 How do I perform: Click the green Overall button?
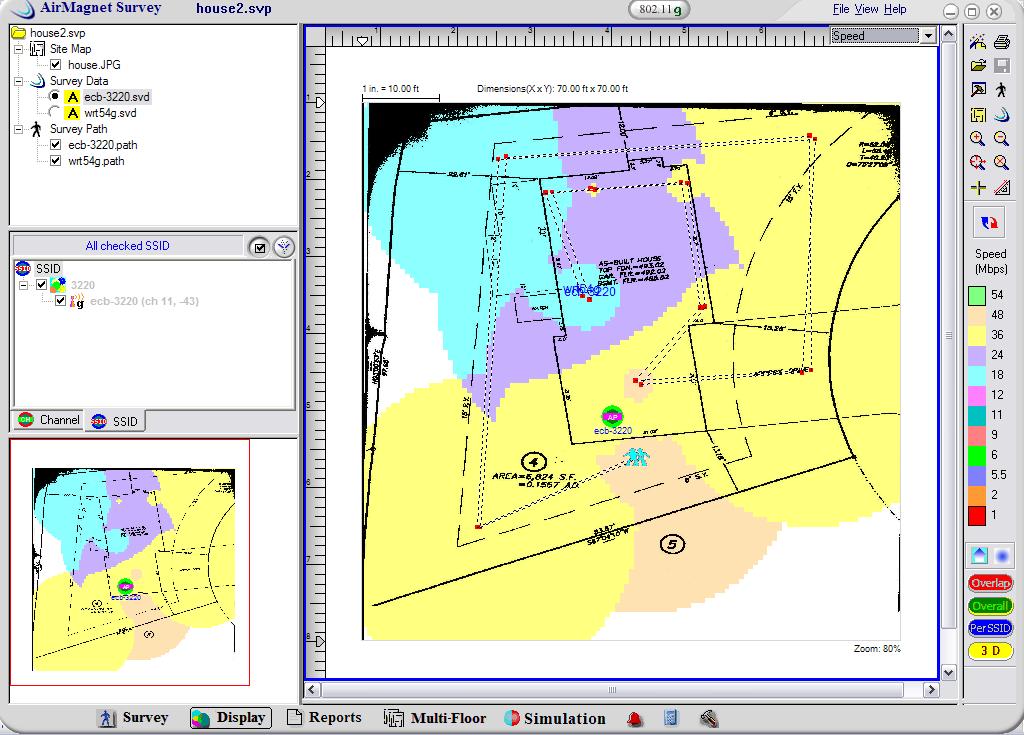tap(990, 606)
